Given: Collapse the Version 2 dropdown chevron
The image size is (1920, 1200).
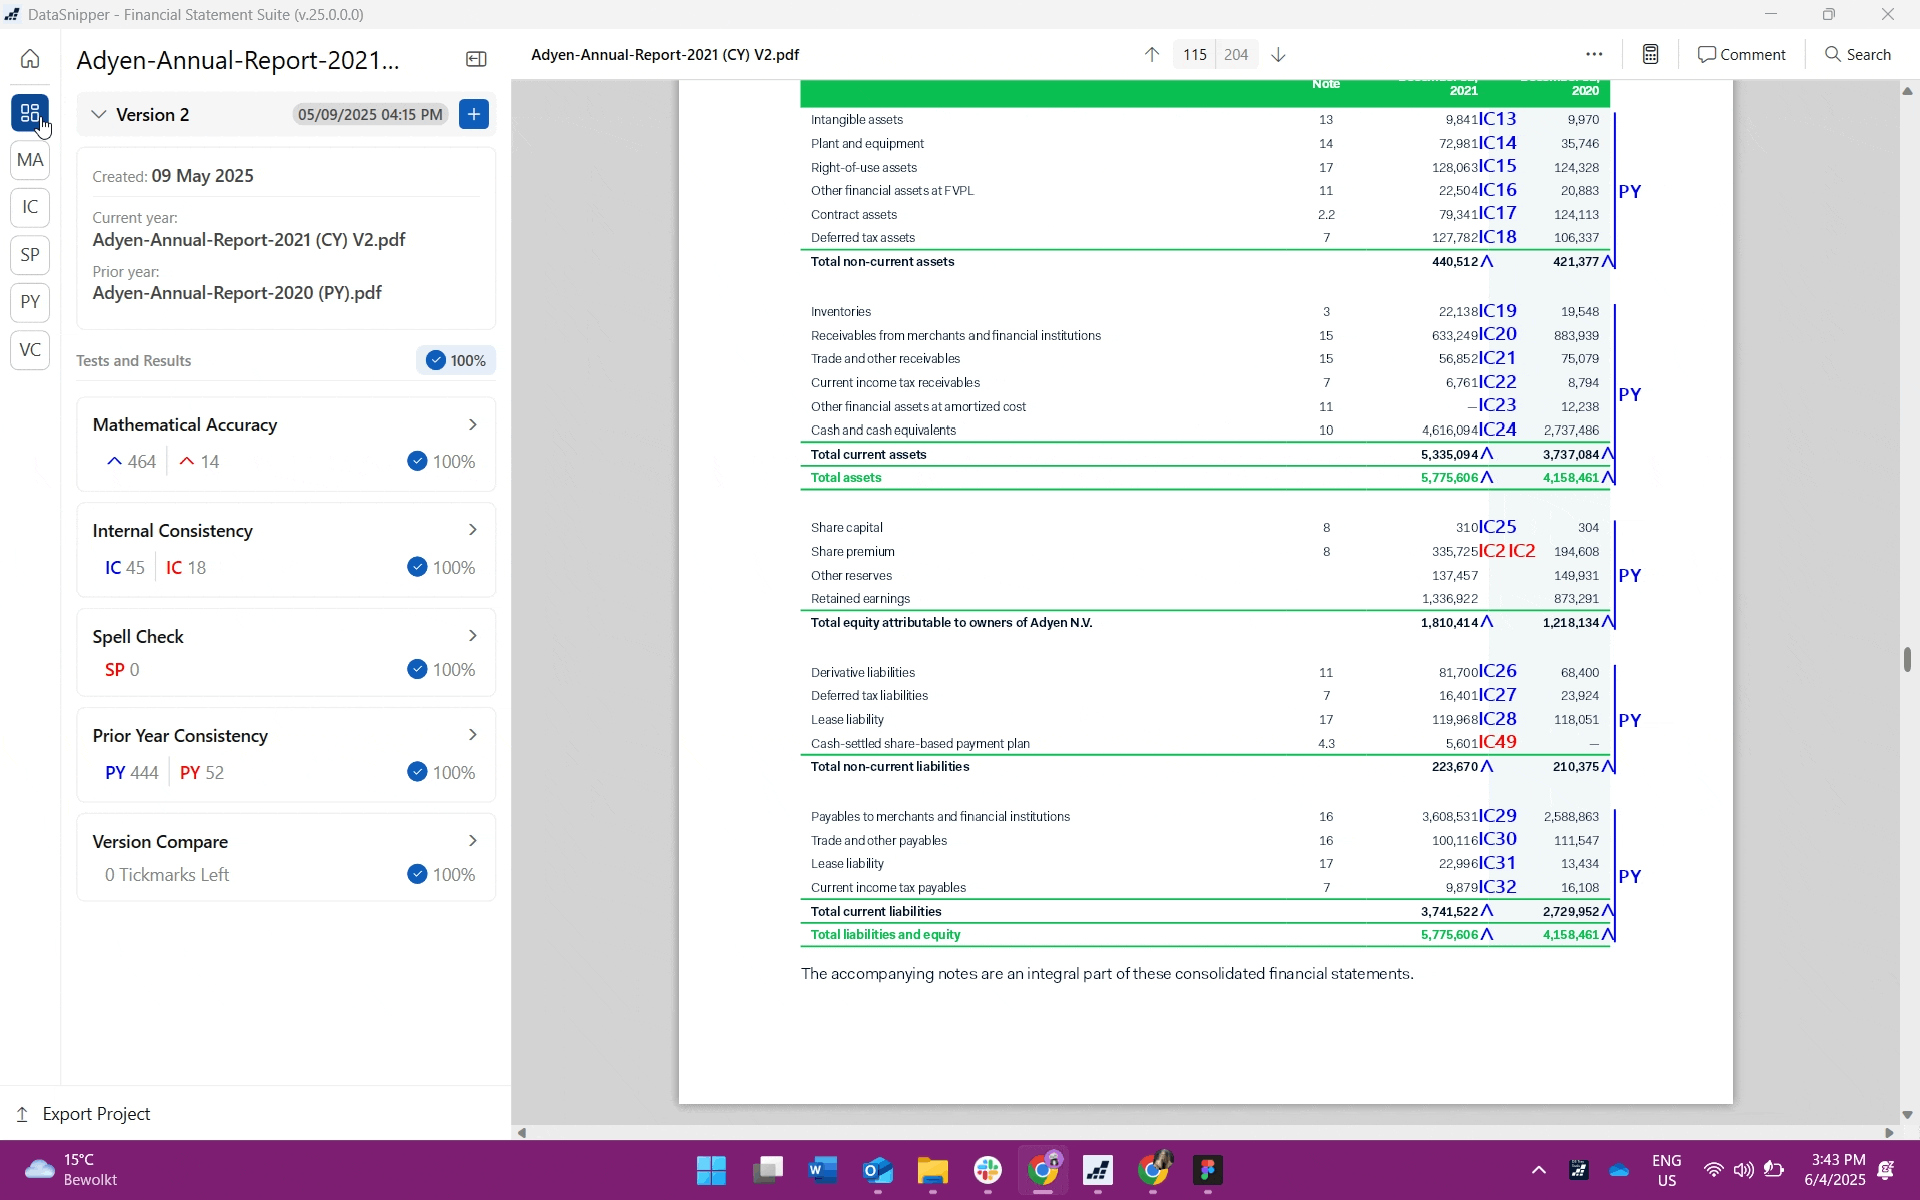Looking at the screenshot, I should click(x=98, y=115).
